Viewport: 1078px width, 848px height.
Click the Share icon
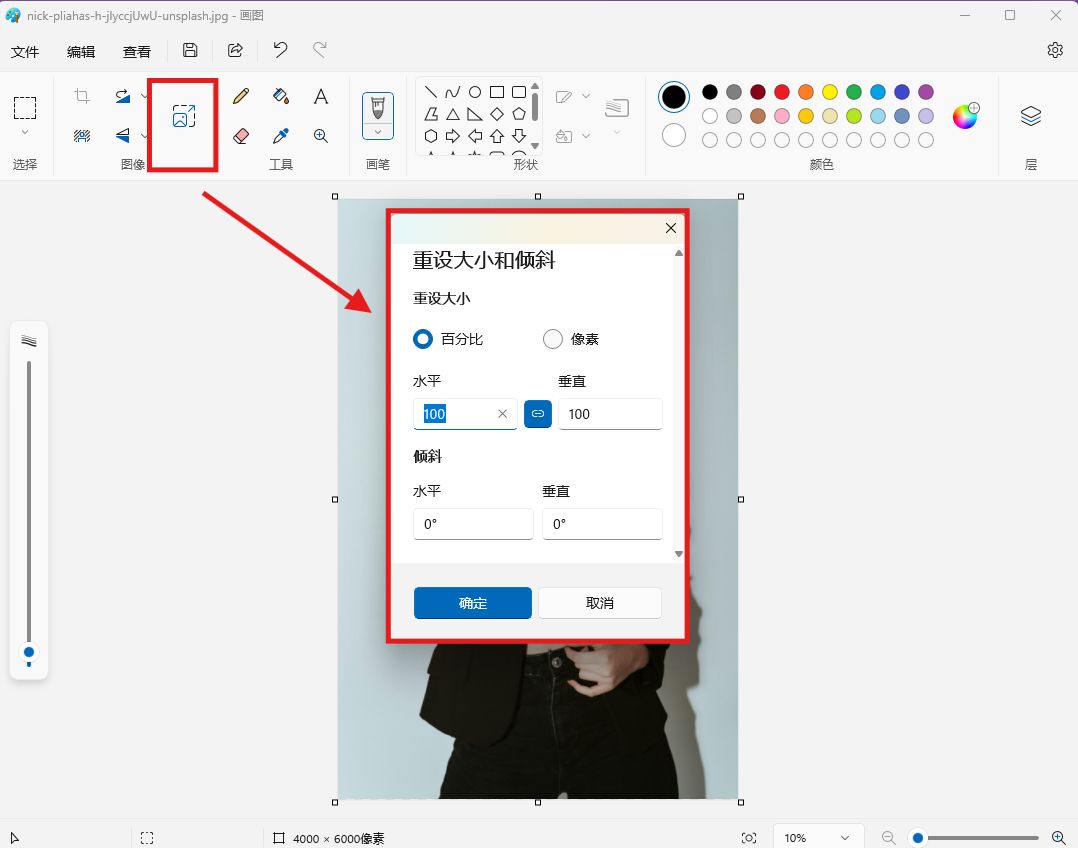click(235, 50)
